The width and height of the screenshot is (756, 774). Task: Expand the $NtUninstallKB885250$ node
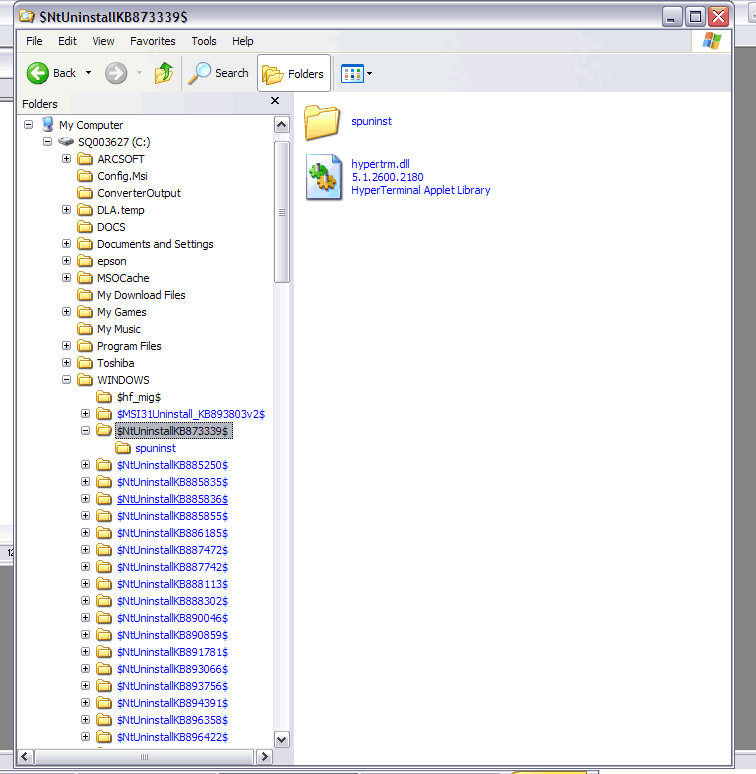(x=85, y=464)
